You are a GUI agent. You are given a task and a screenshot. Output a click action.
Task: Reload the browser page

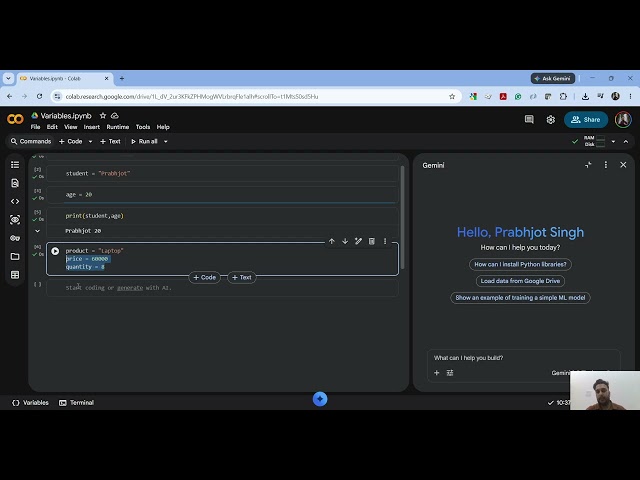click(x=39, y=97)
